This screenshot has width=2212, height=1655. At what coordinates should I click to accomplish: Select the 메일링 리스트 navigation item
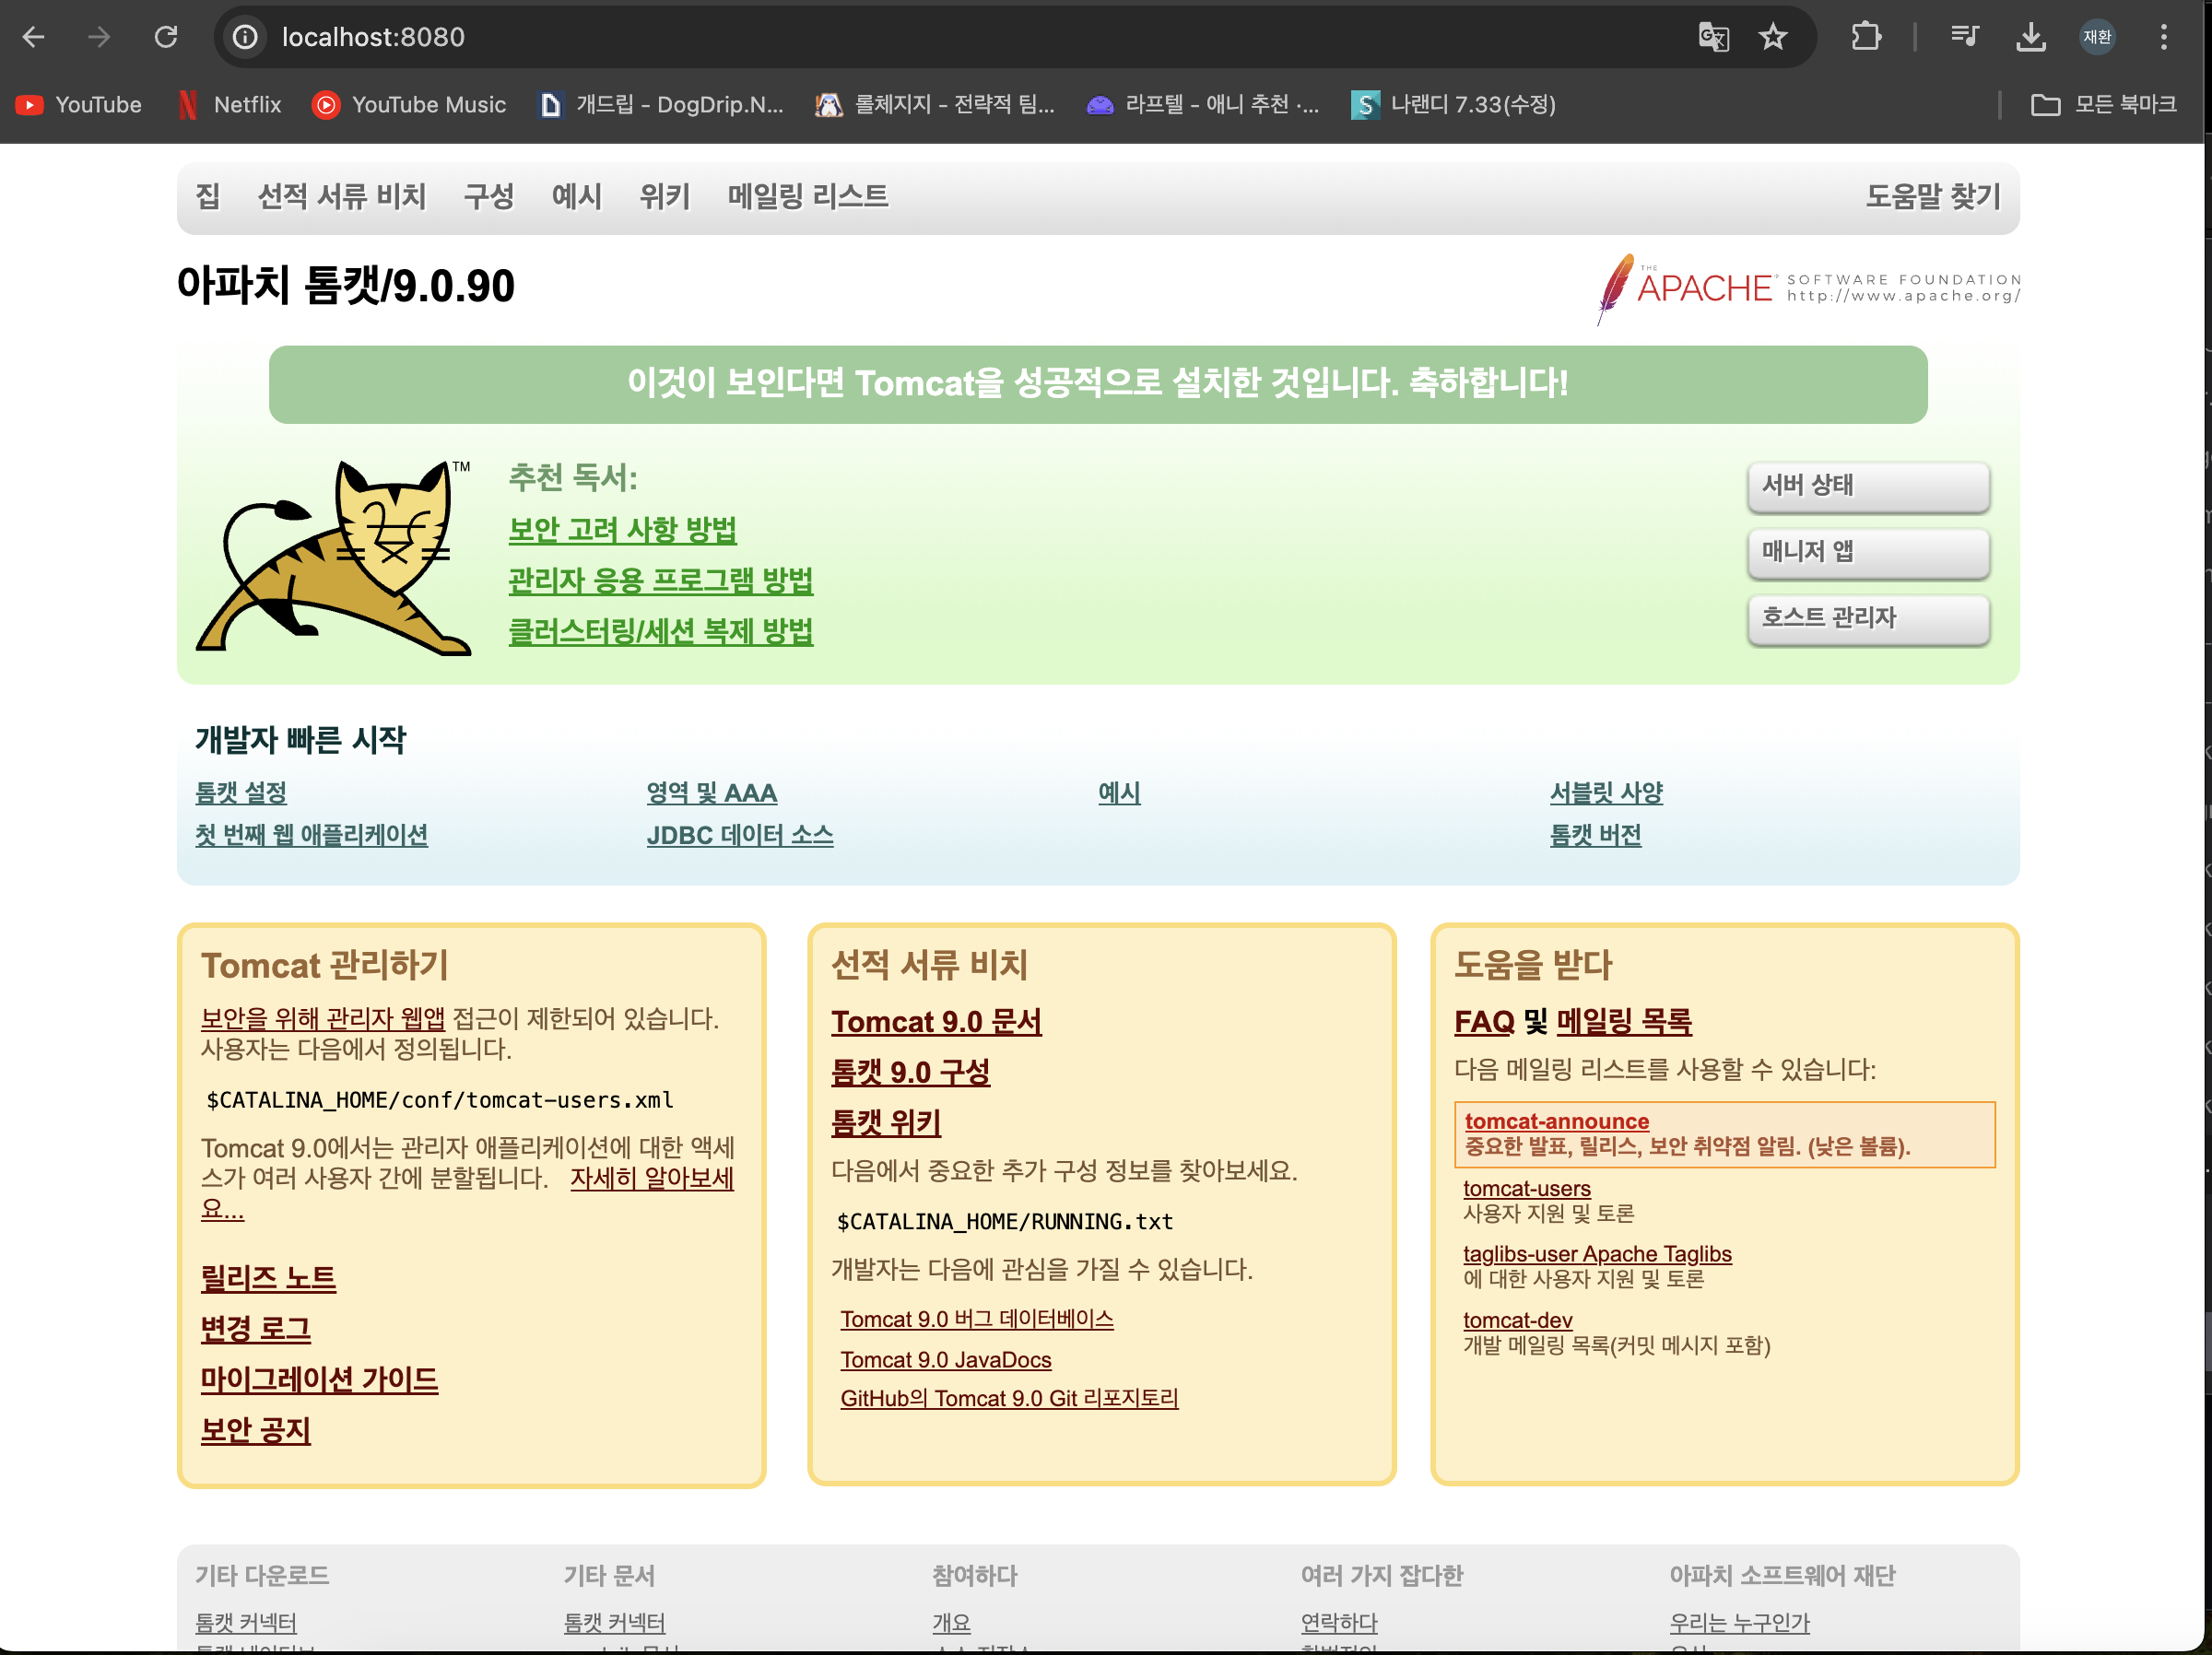(808, 196)
